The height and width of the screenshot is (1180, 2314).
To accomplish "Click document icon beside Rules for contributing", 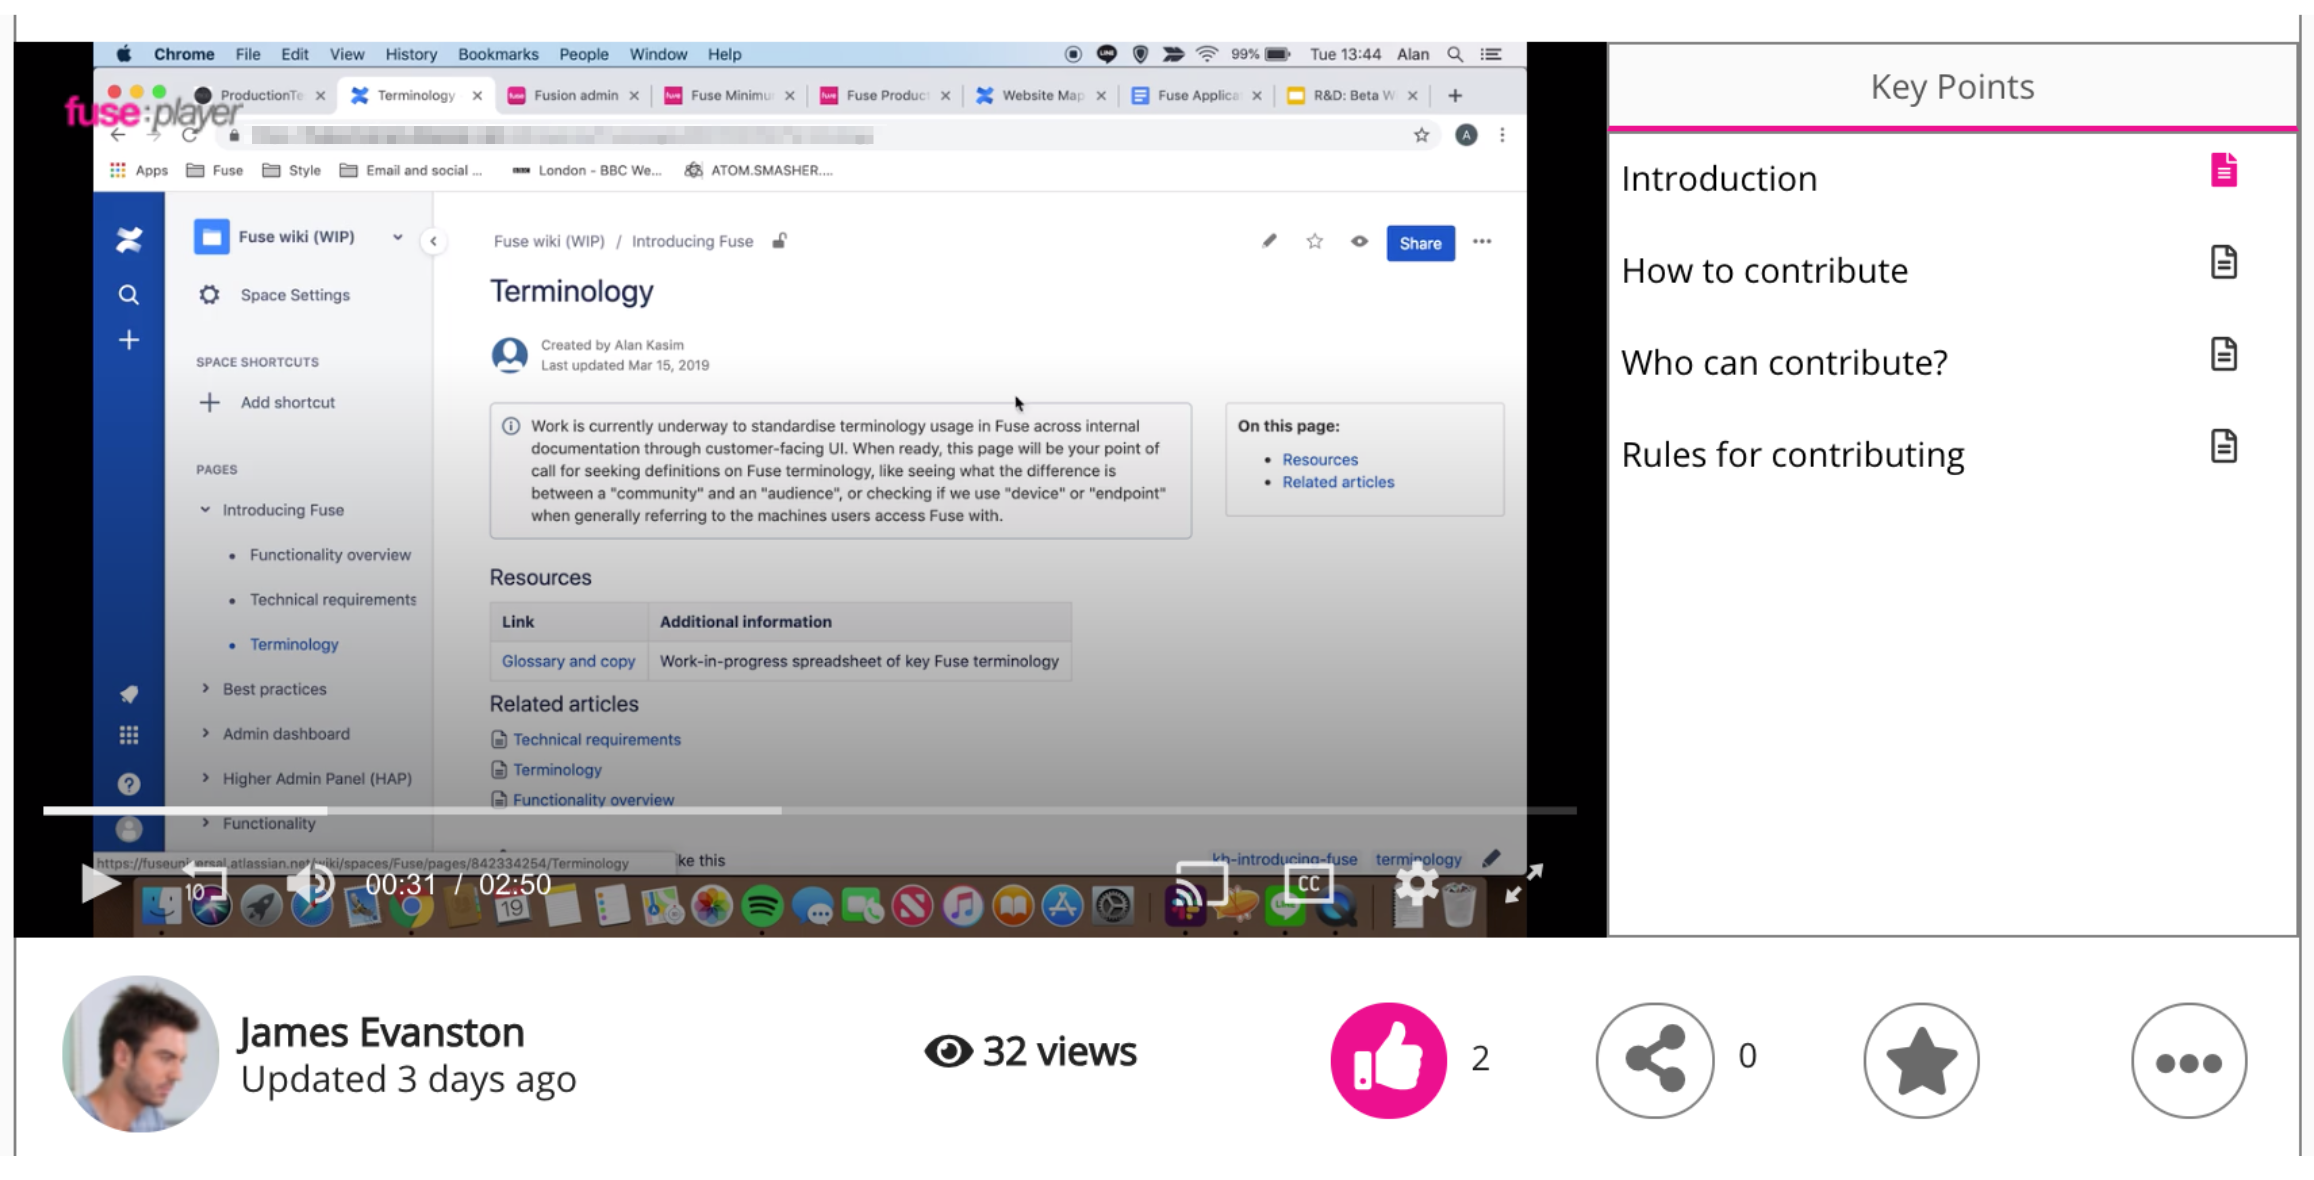I will point(2223,447).
